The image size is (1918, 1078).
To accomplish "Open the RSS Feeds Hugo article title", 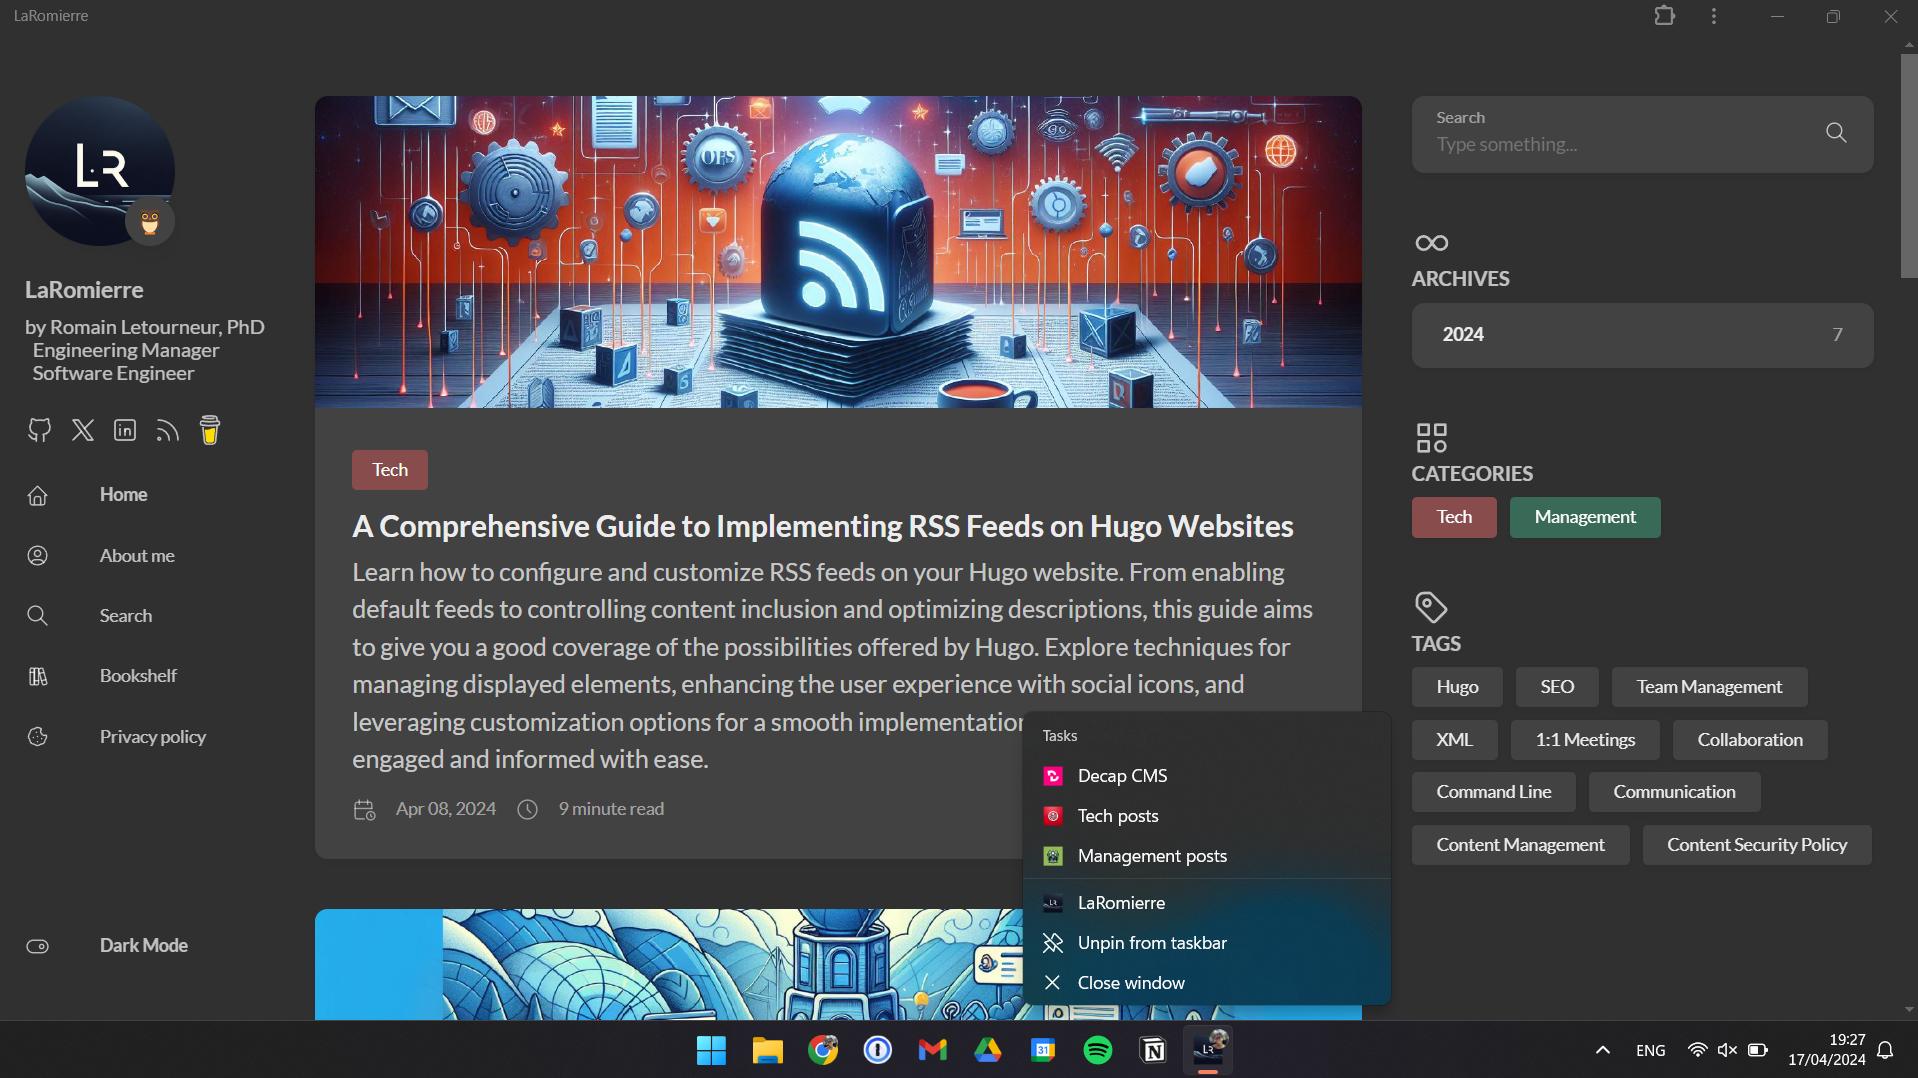I will click(x=822, y=526).
